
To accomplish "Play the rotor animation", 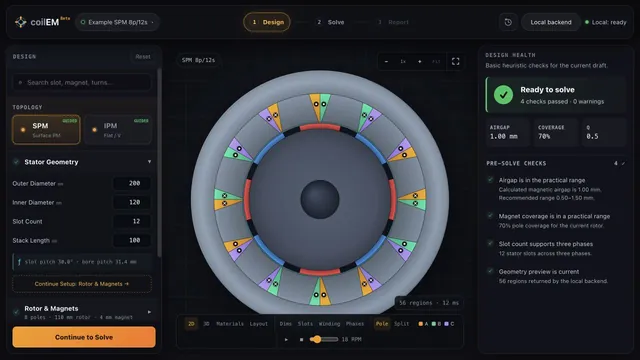I will point(286,339).
